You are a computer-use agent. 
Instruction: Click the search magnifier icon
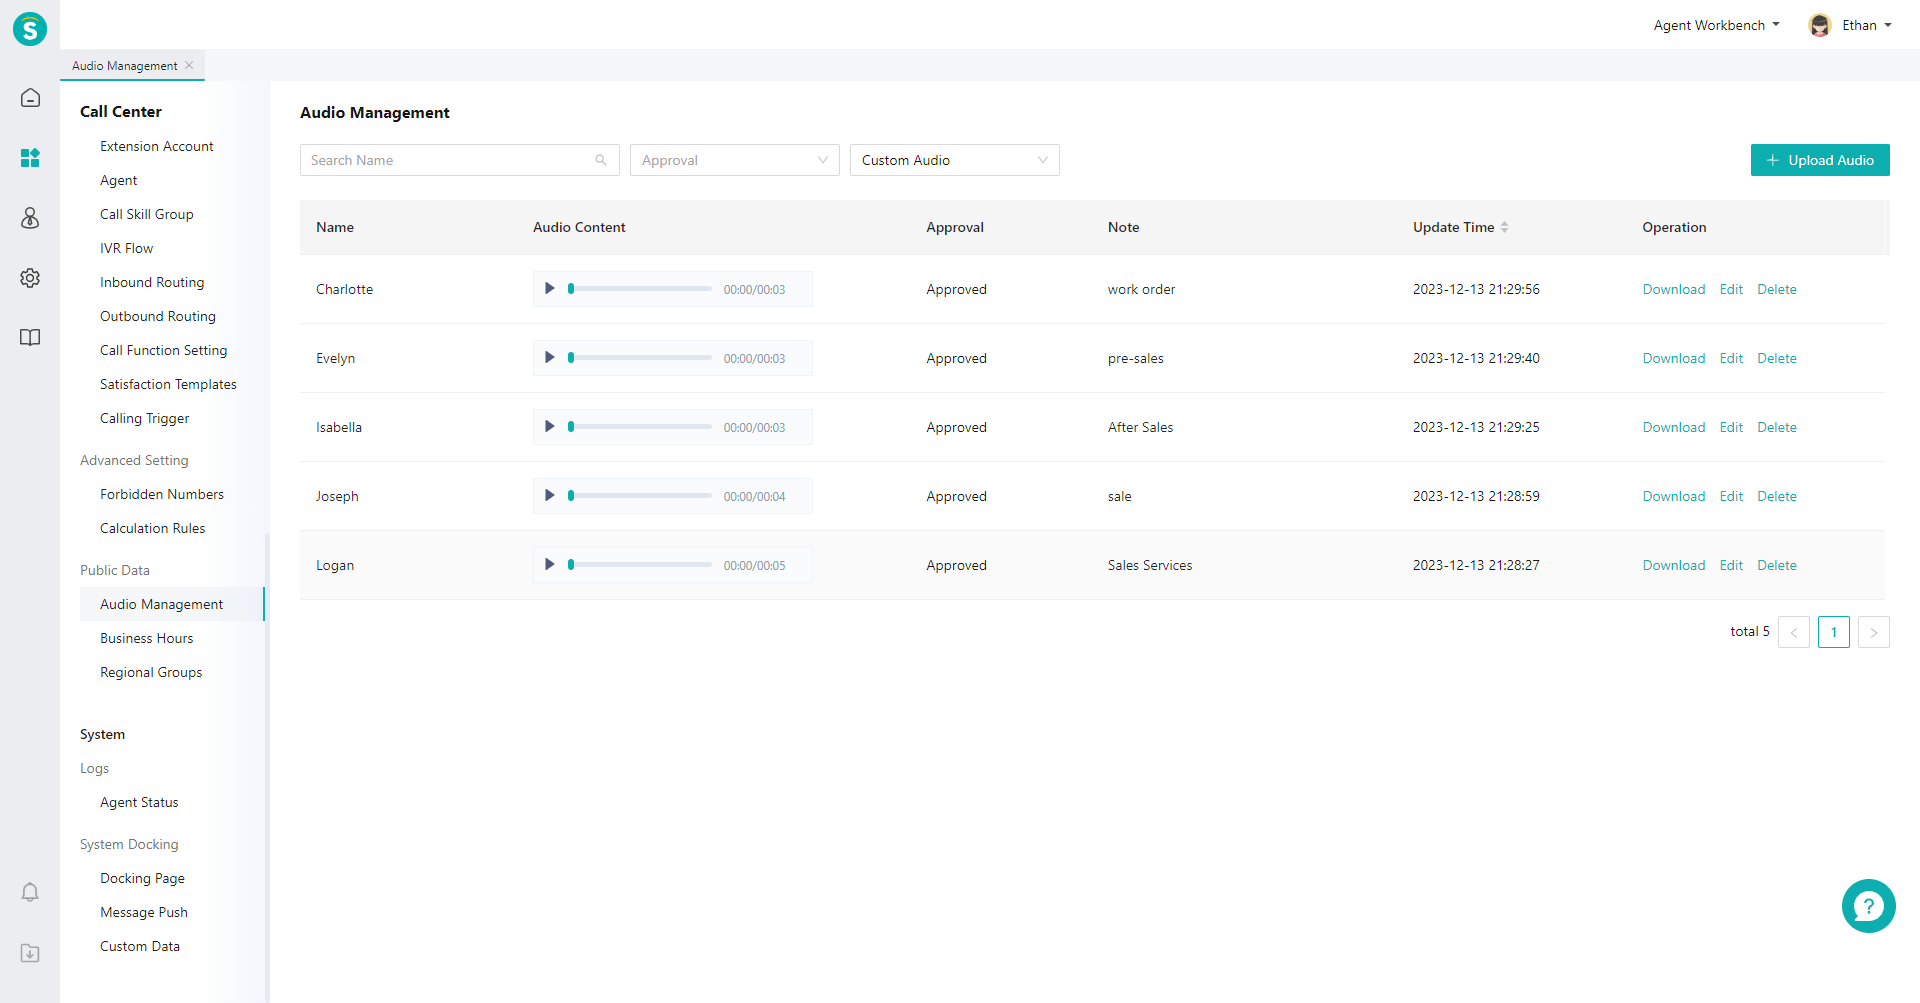601,160
